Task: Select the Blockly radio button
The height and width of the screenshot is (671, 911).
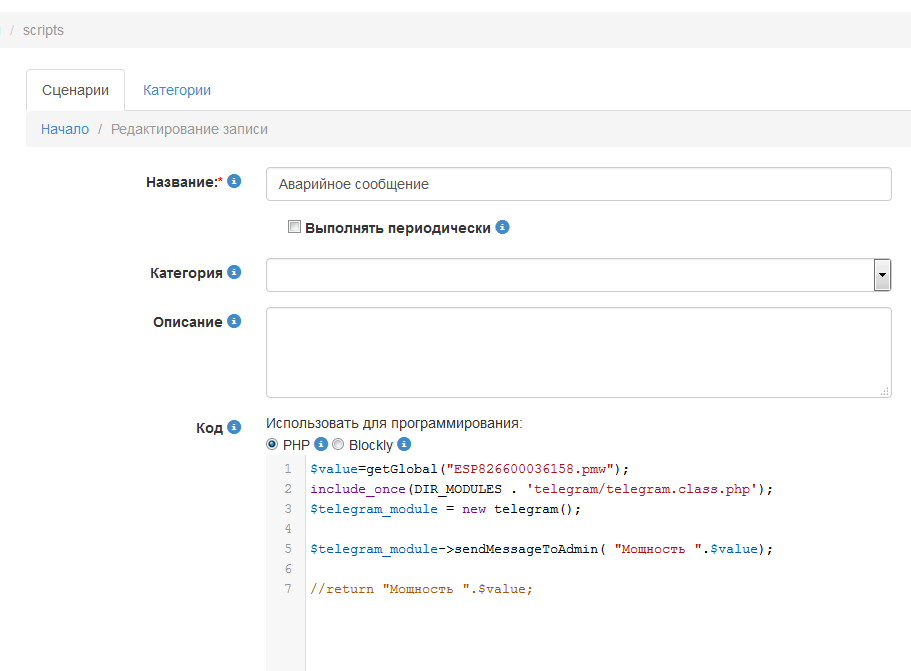Action: click(x=338, y=445)
